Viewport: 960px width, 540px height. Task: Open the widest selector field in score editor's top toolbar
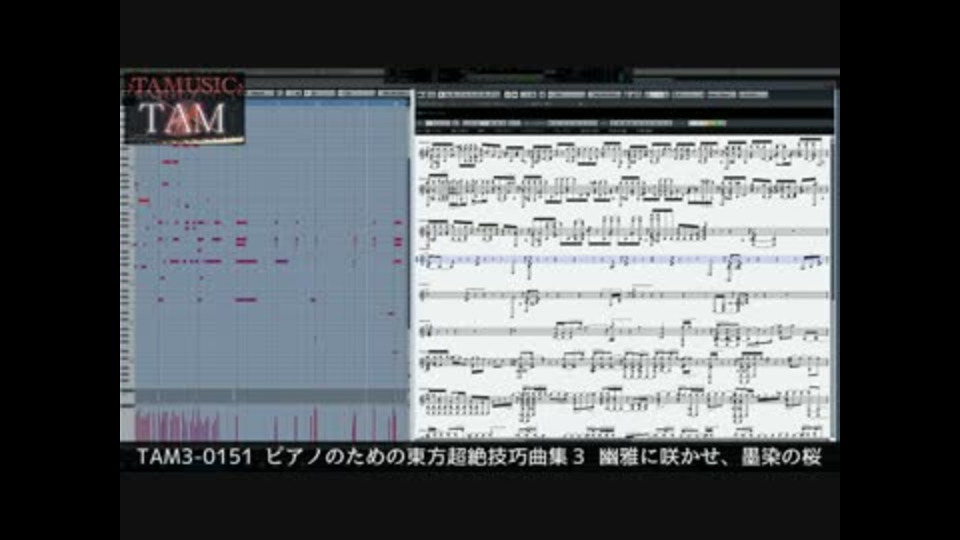[x=470, y=95]
